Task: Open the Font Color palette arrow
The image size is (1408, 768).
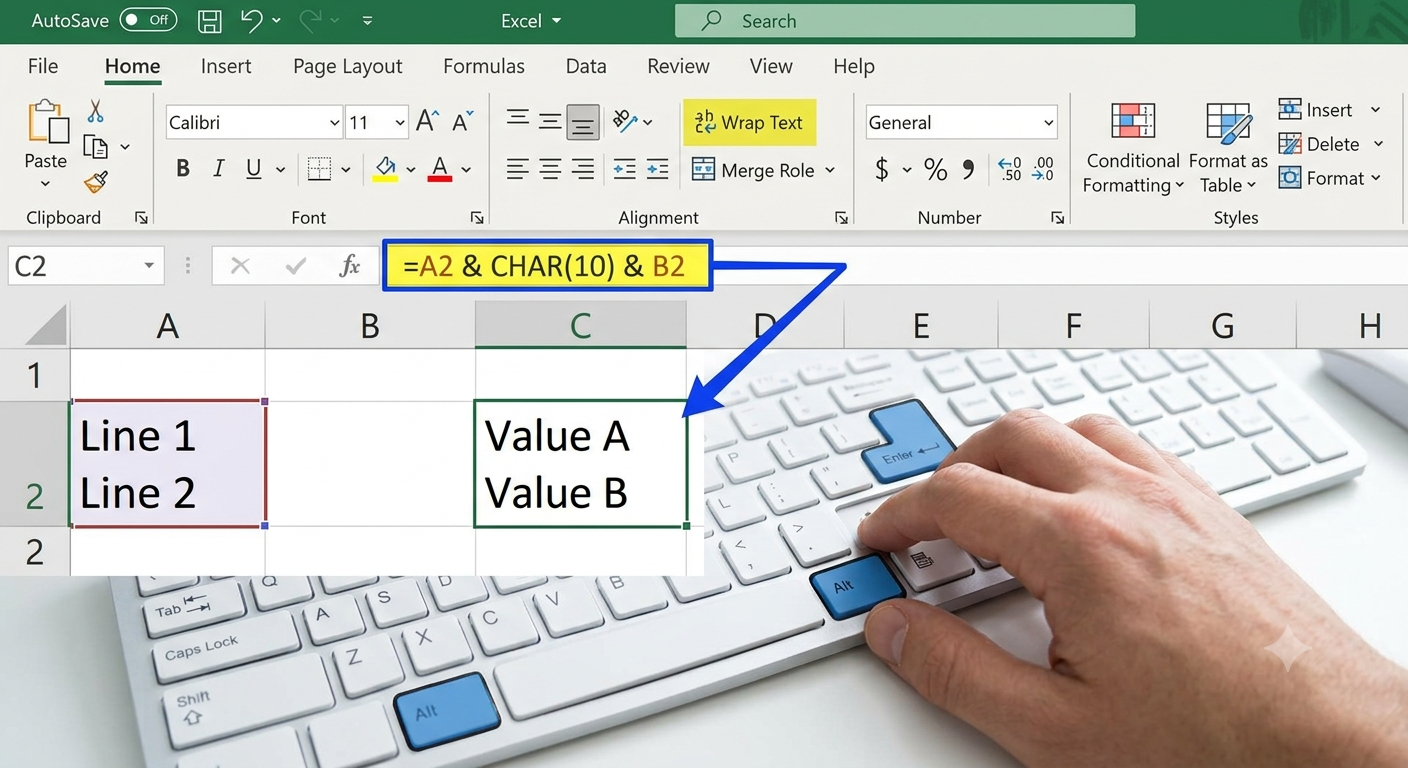Action: point(466,170)
